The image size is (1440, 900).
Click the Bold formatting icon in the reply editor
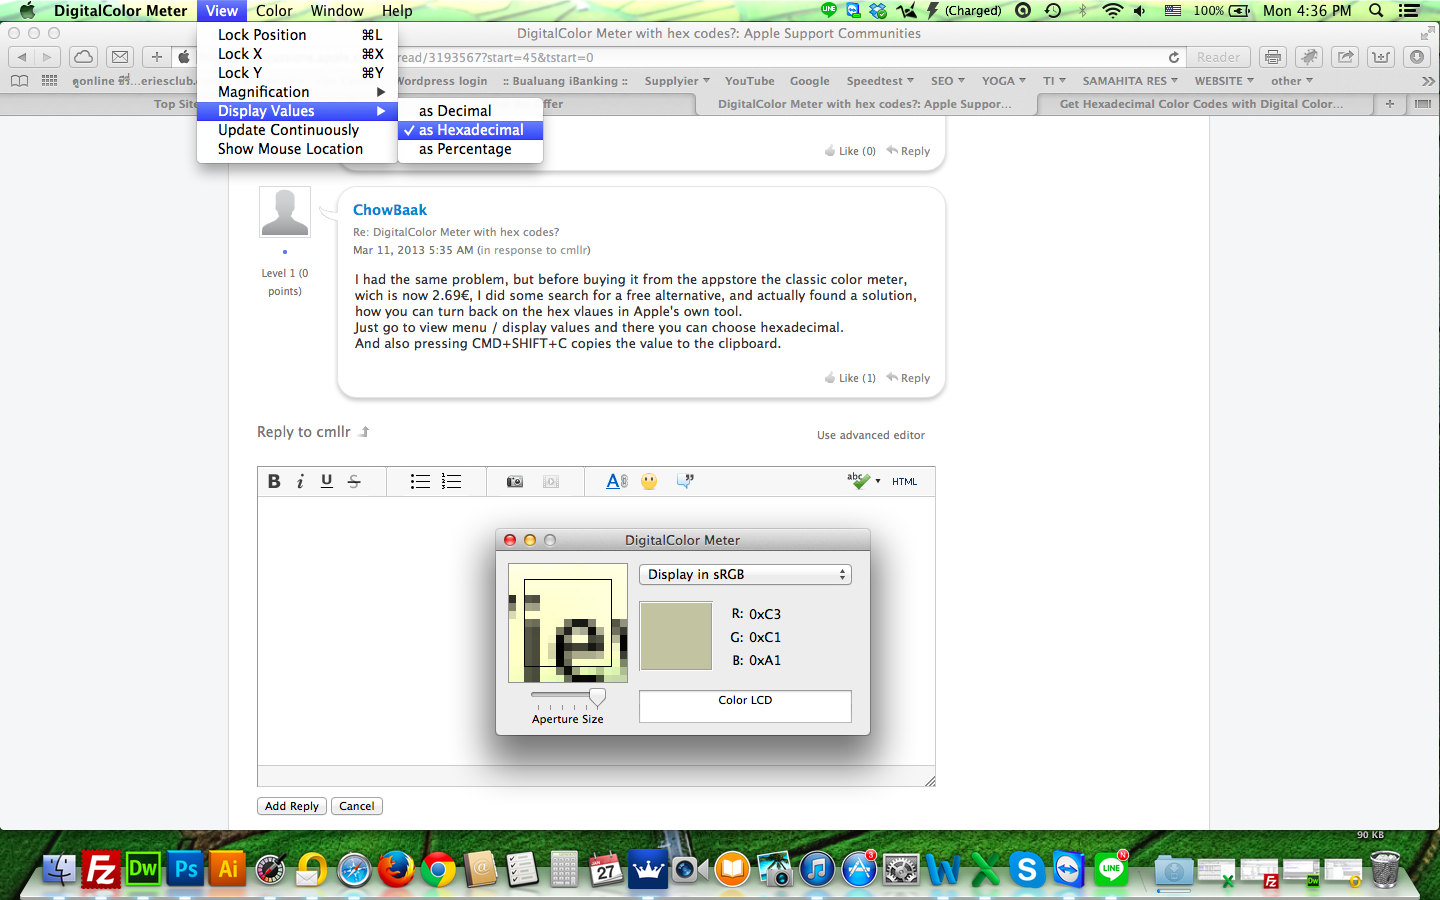point(274,481)
